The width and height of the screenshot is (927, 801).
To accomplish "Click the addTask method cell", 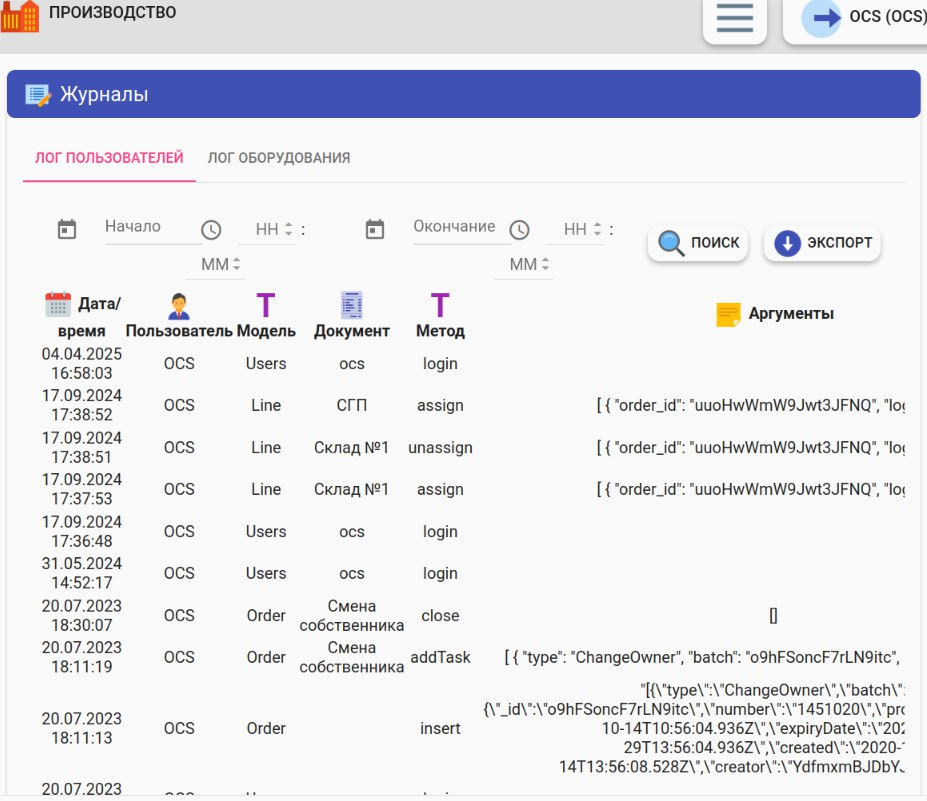I will pyautogui.click(x=440, y=657).
